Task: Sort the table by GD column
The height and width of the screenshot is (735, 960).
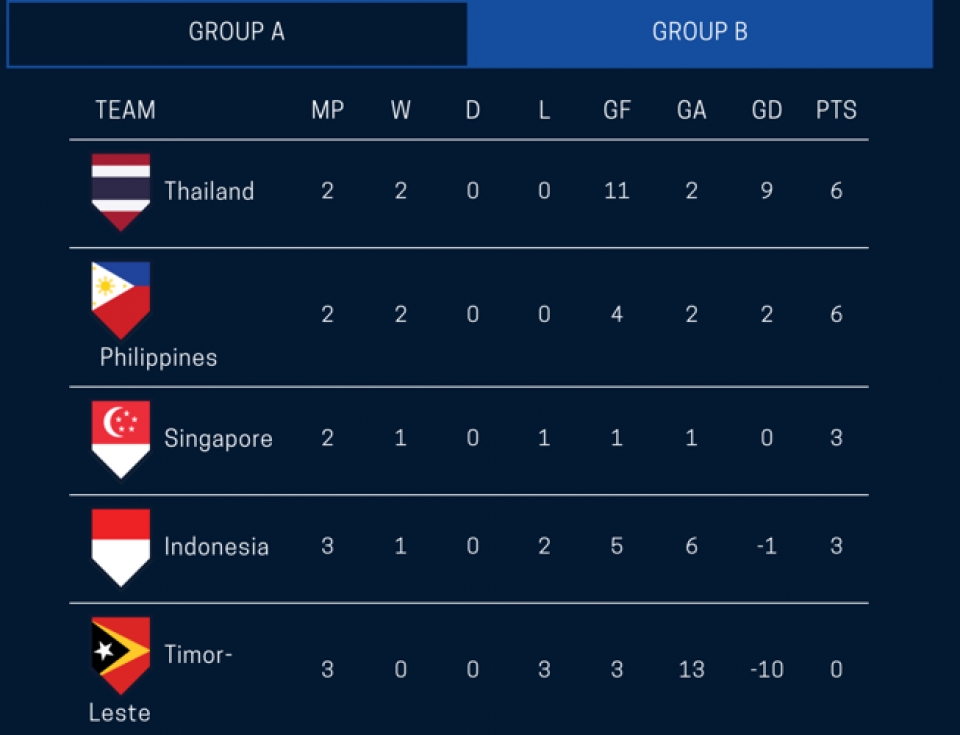Action: pos(766,110)
